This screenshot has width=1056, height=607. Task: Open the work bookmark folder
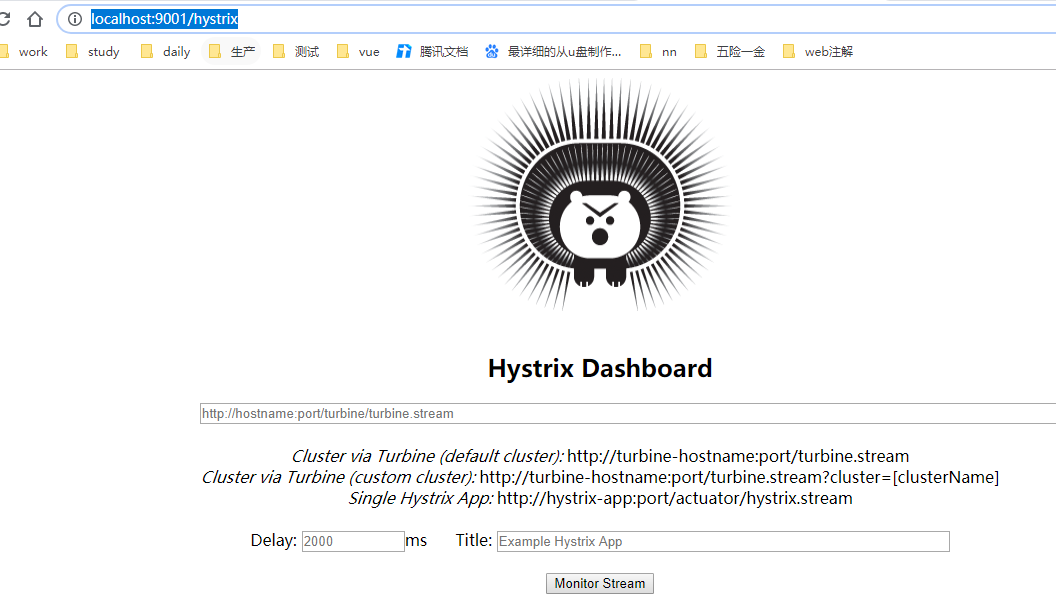(x=25, y=52)
